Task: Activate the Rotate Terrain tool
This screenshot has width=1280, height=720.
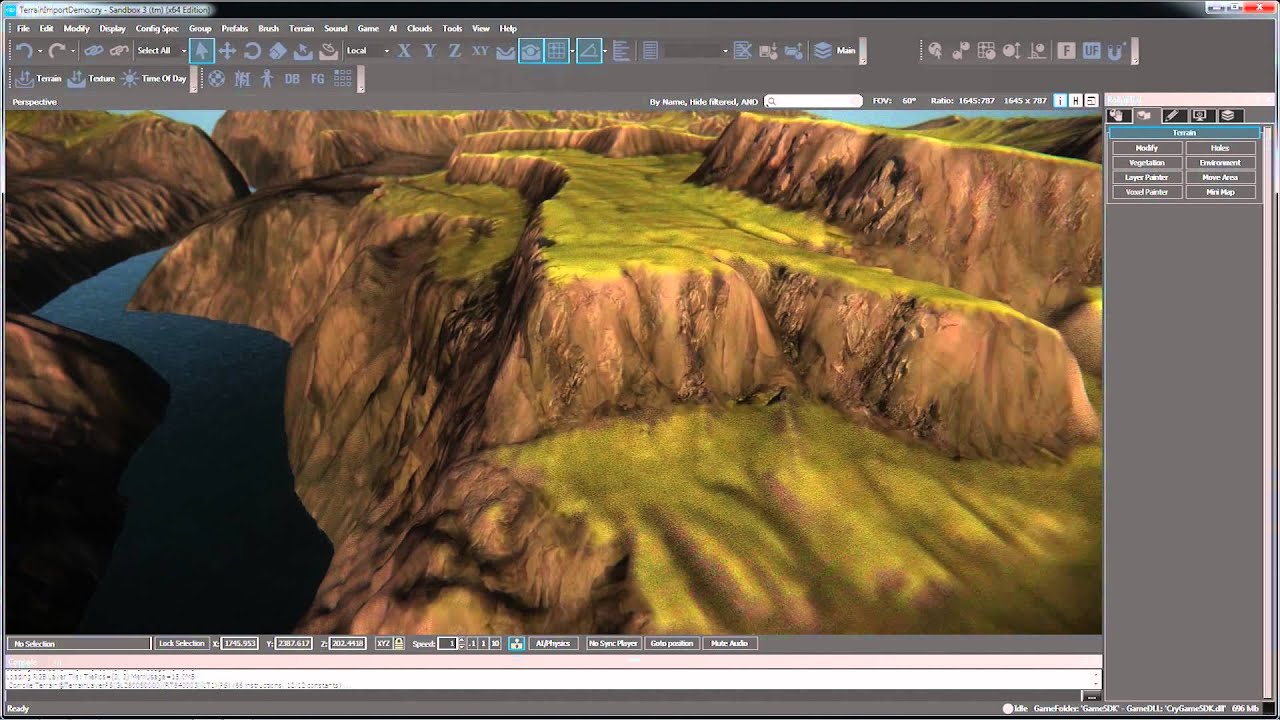Action: click(x=328, y=50)
